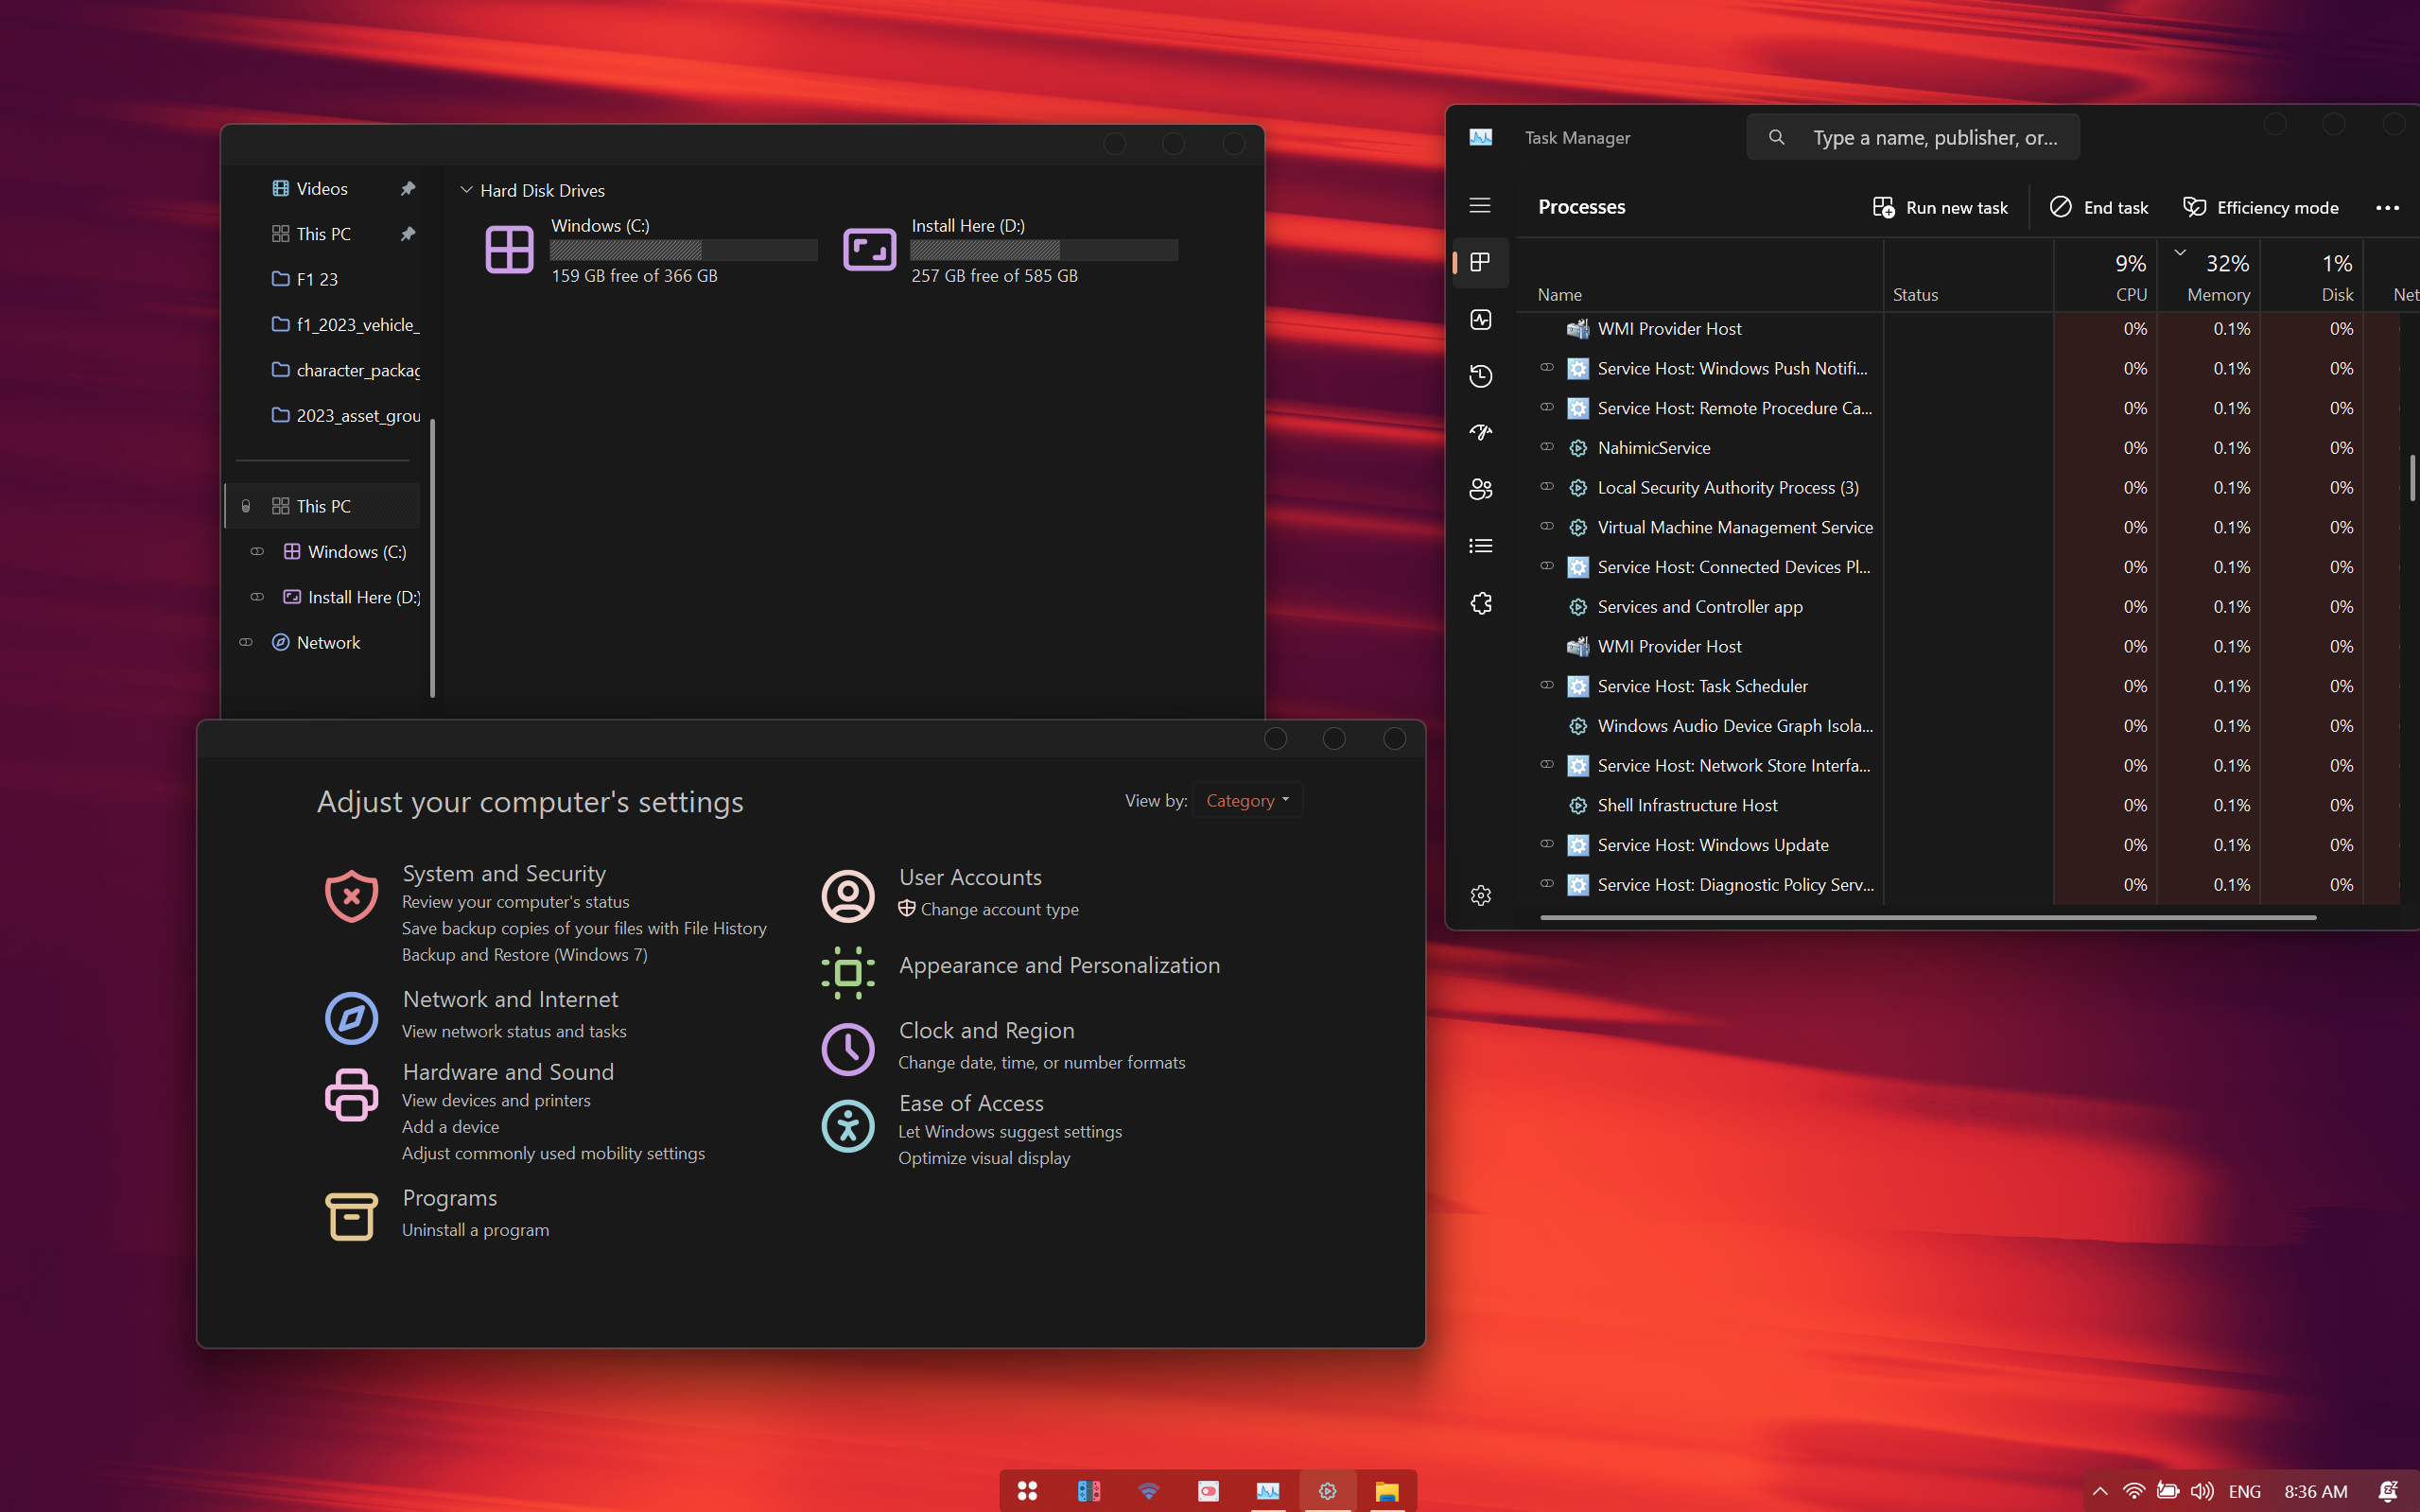Unpin This PC from Quick access
This screenshot has height=1512, width=2420.
tap(408, 233)
